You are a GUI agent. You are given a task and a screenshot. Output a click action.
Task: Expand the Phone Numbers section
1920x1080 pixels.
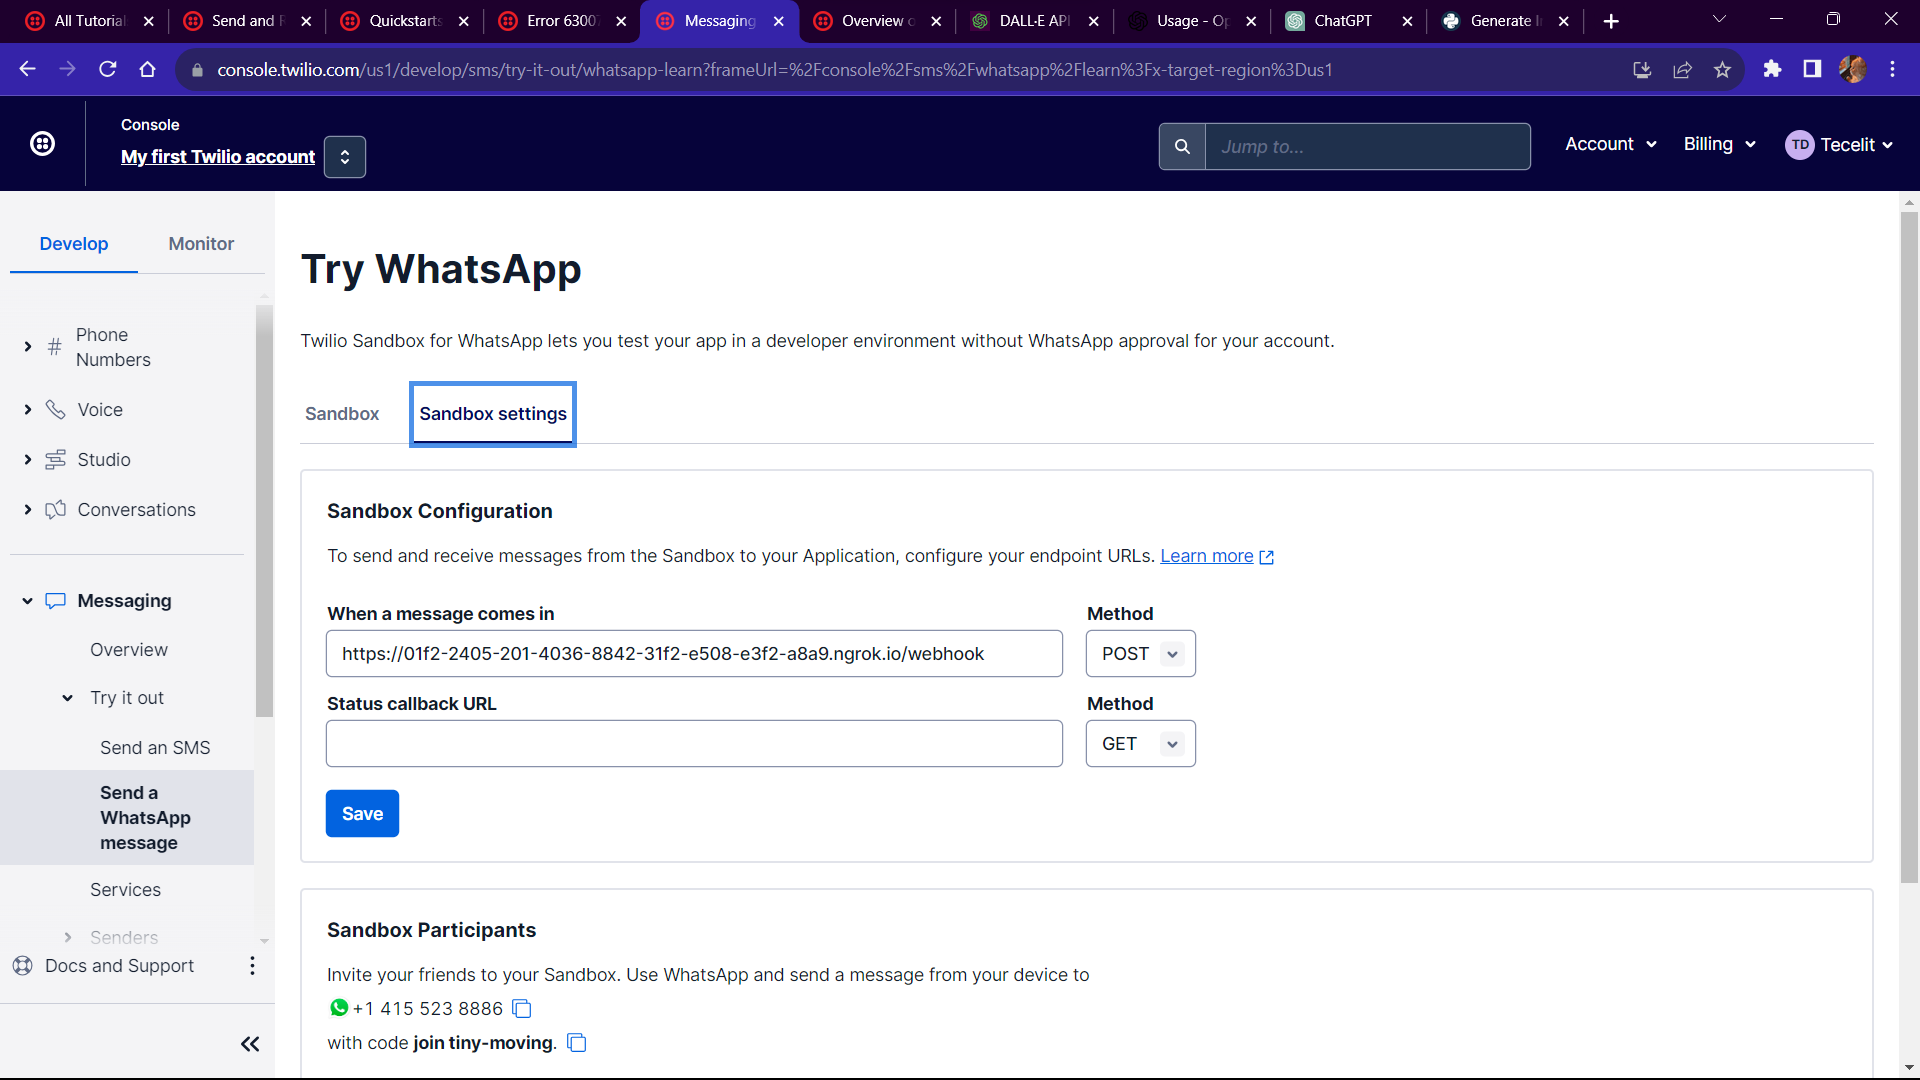point(28,347)
